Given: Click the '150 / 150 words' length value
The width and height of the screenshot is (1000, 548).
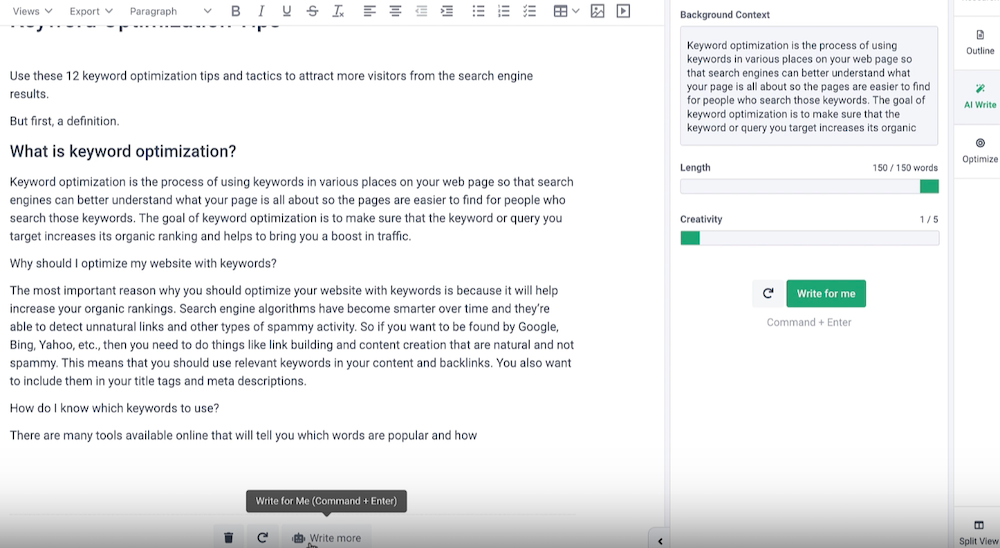Looking at the screenshot, I should [x=905, y=168].
